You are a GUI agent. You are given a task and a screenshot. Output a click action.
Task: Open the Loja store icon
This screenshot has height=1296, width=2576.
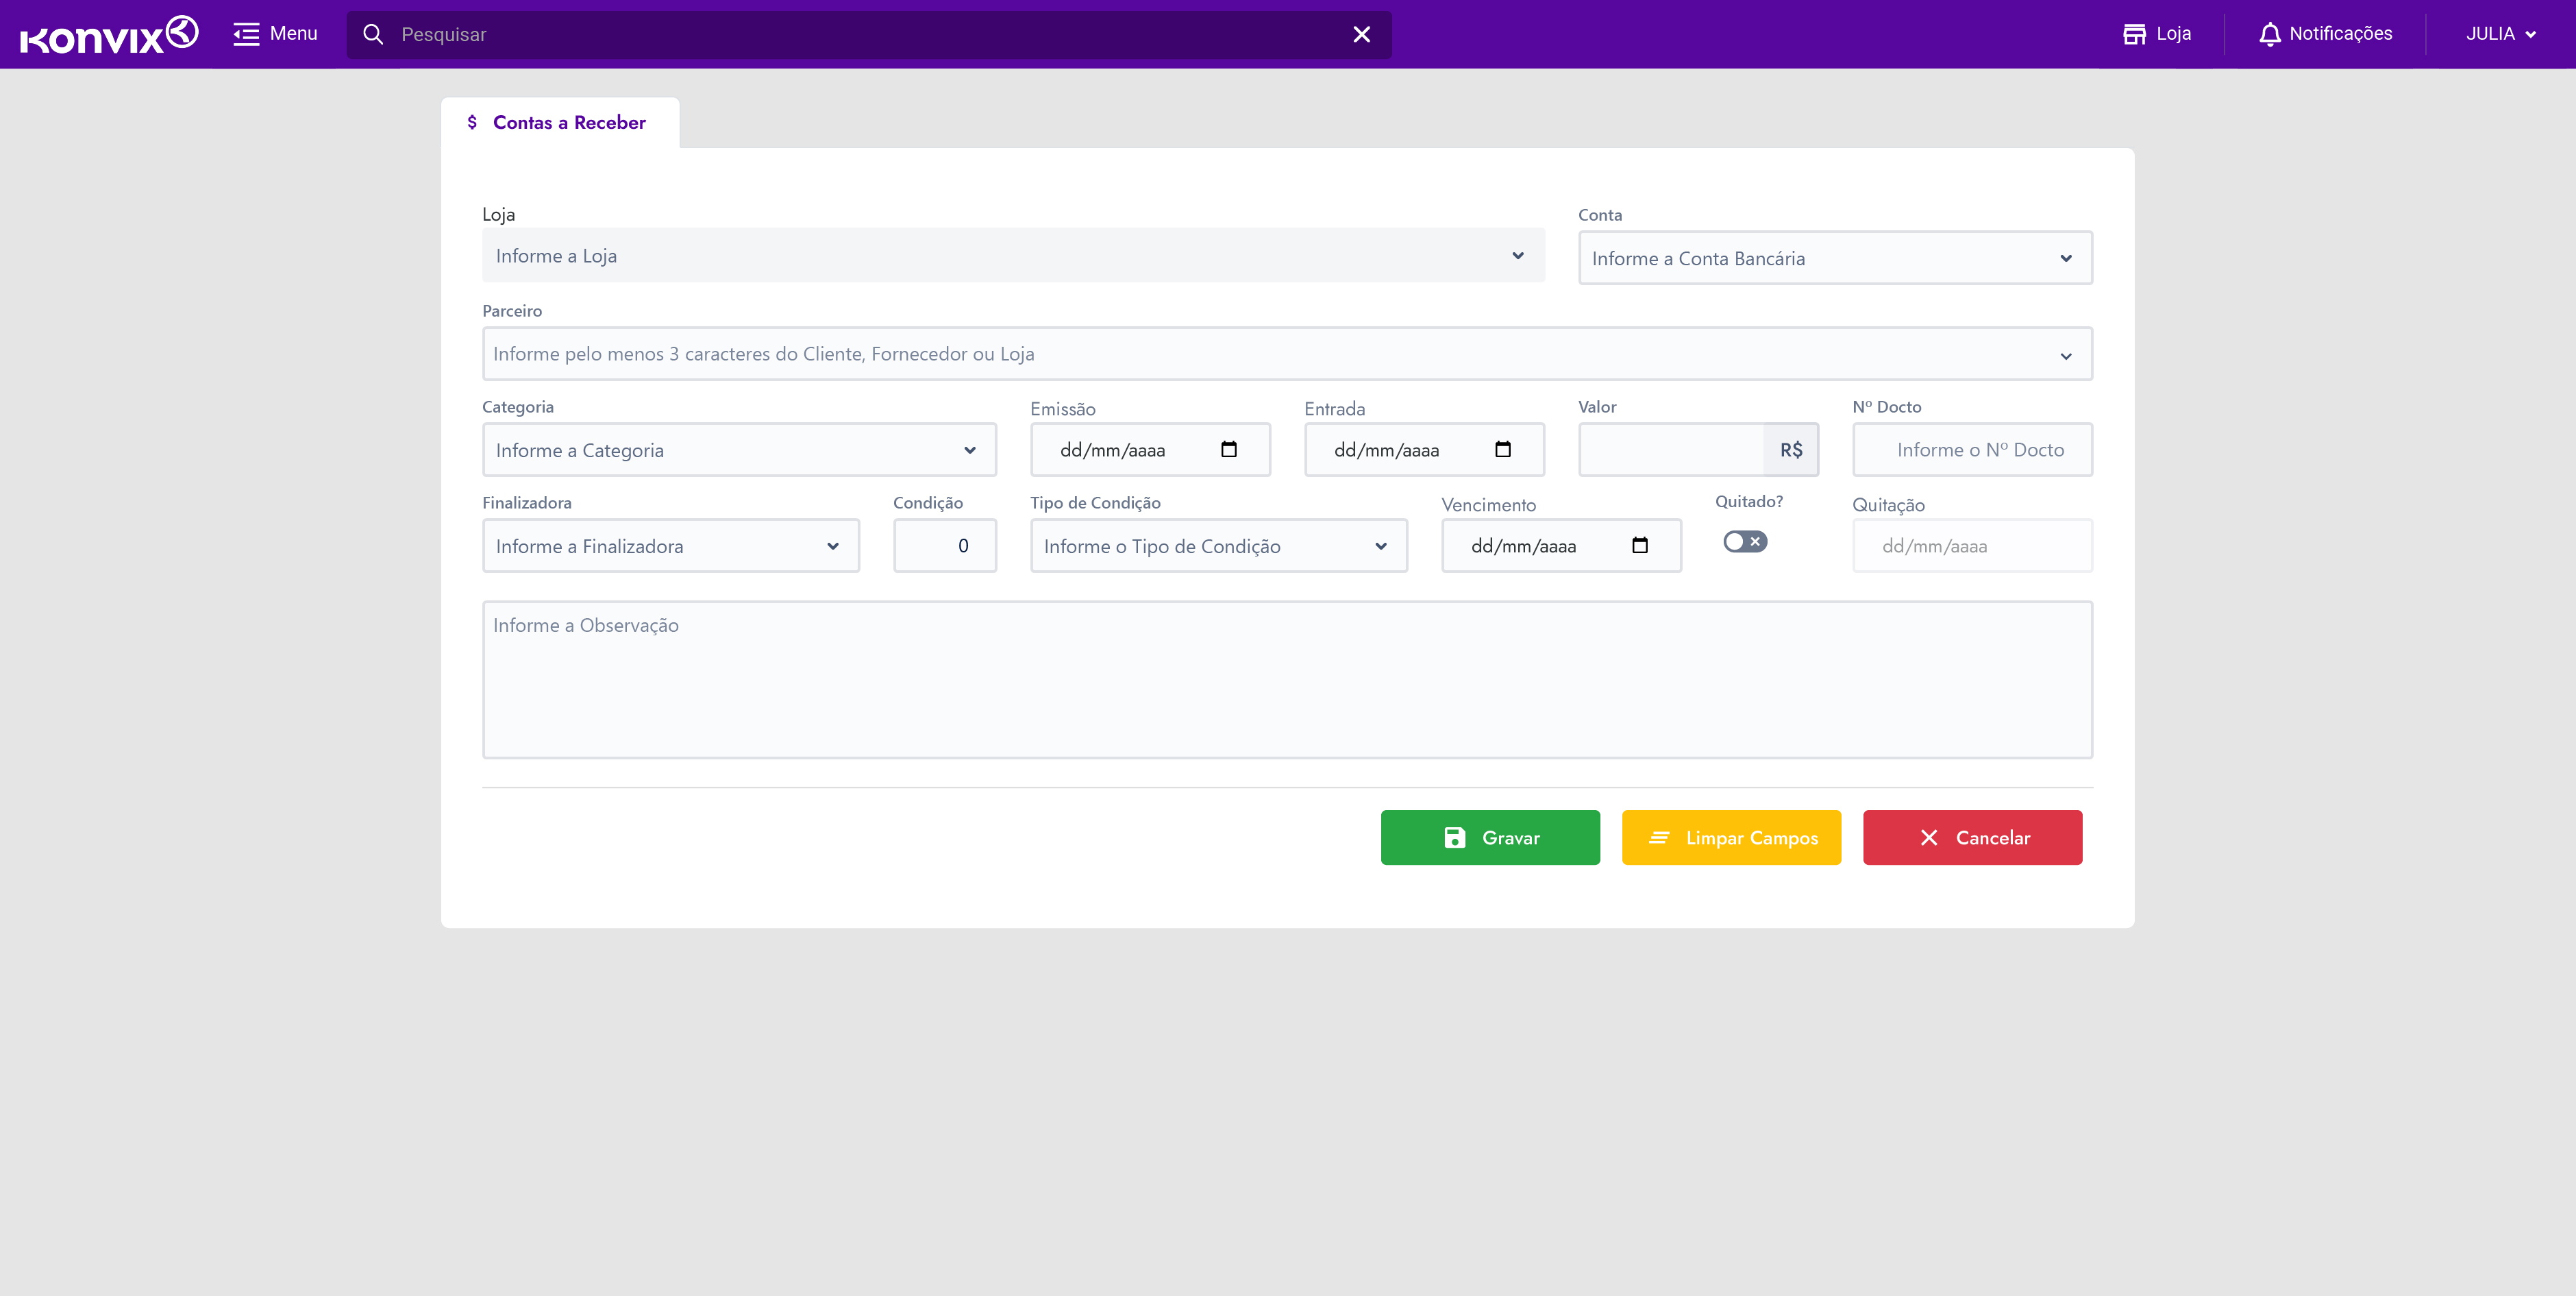2134,34
